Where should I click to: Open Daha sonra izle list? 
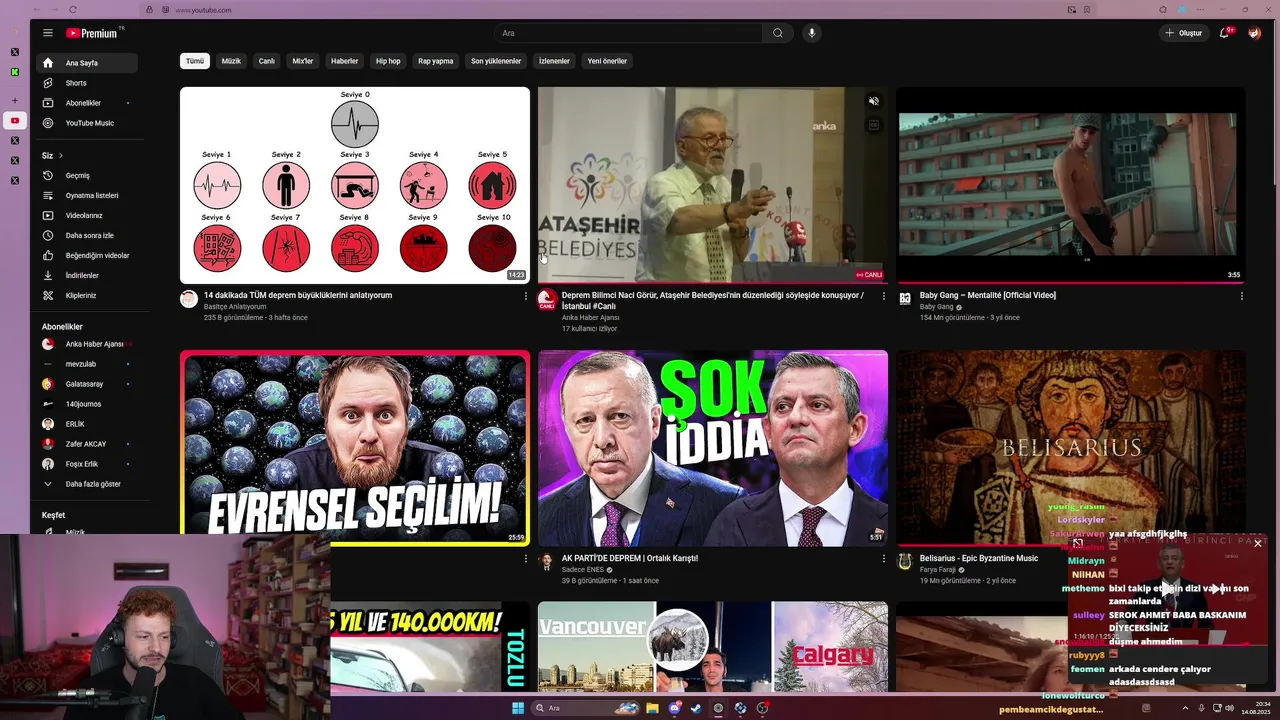(87, 235)
